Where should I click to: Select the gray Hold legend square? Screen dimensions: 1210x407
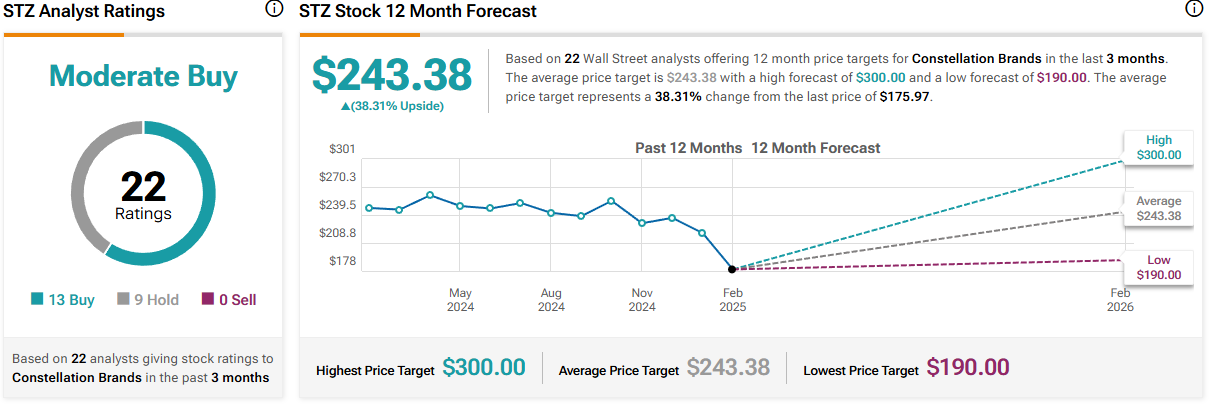(124, 299)
